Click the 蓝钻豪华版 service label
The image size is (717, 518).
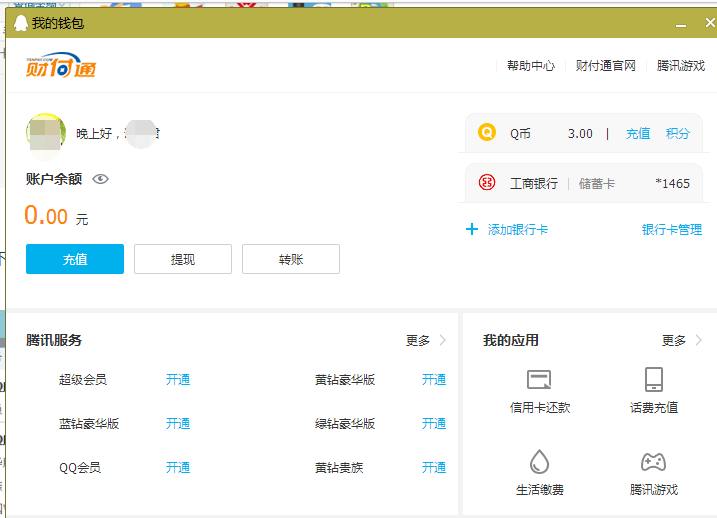89,423
